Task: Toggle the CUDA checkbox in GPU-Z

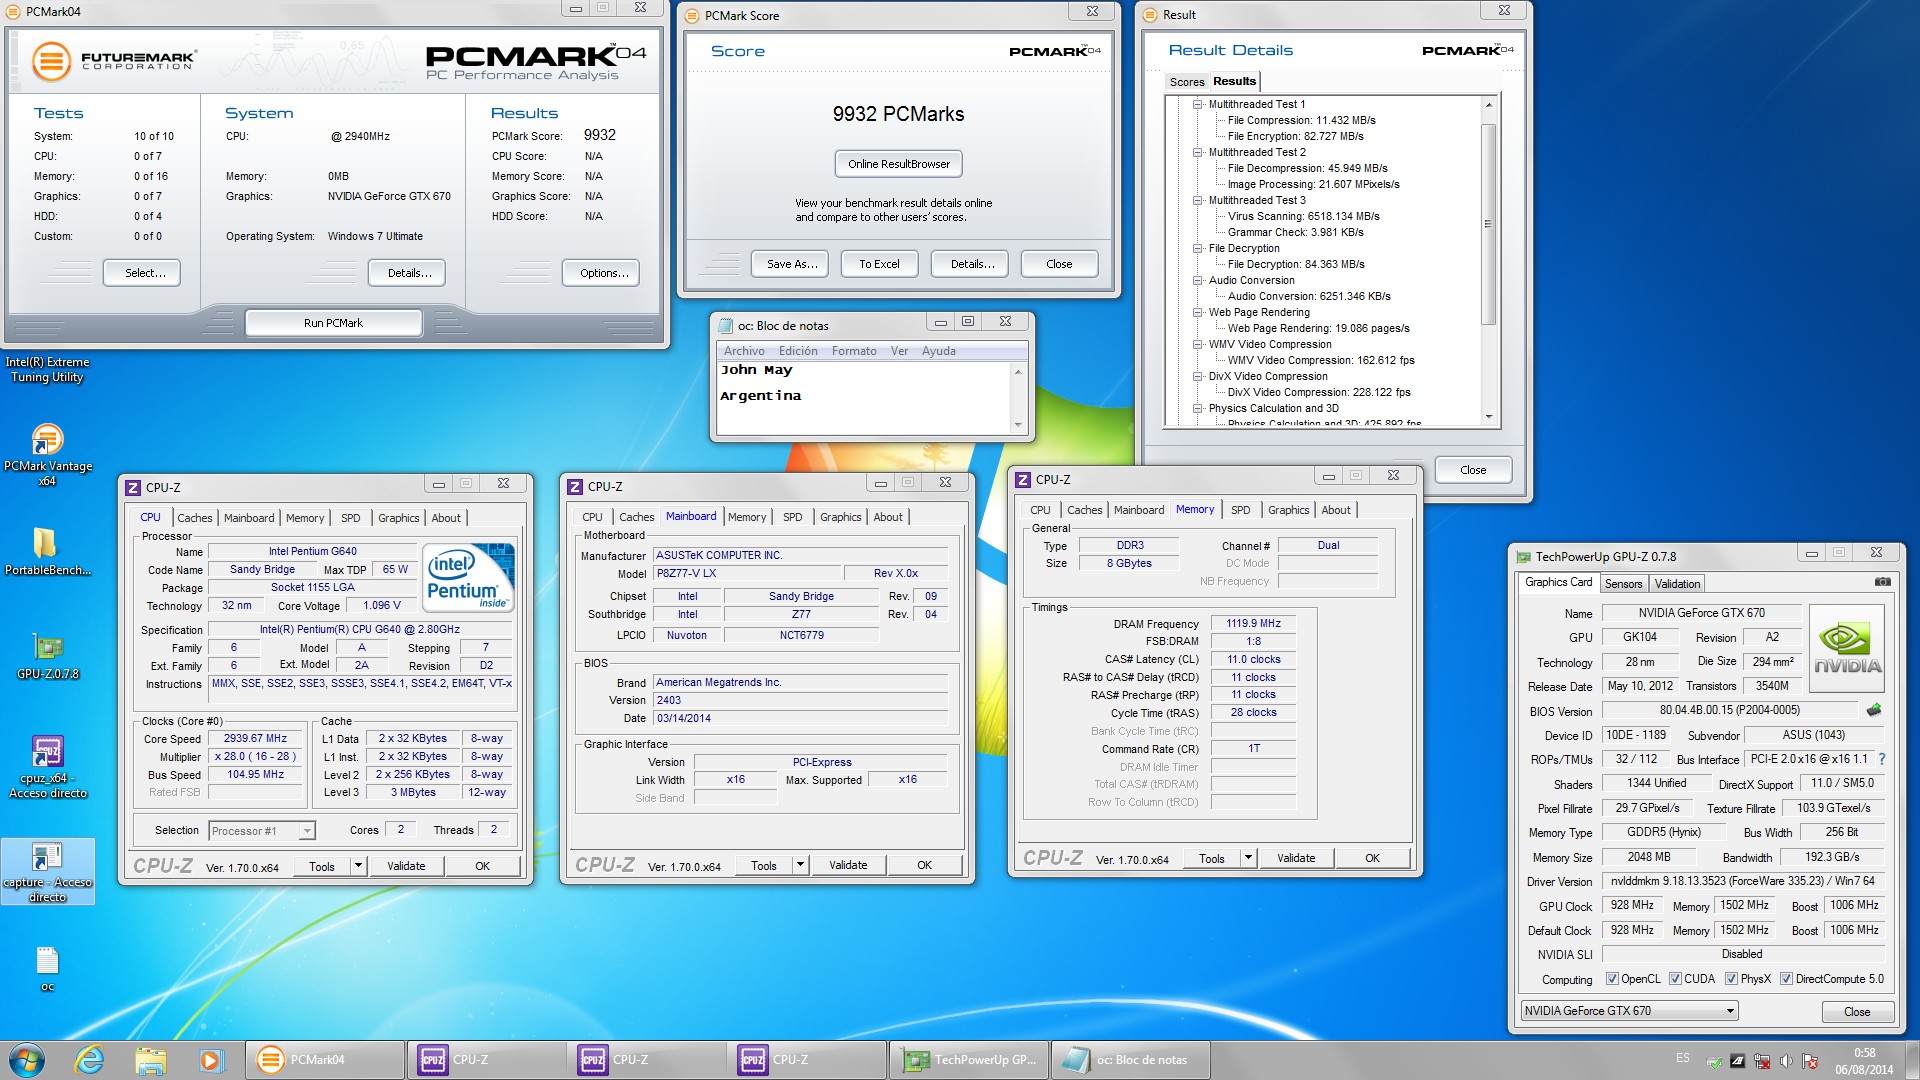Action: coord(1675,979)
